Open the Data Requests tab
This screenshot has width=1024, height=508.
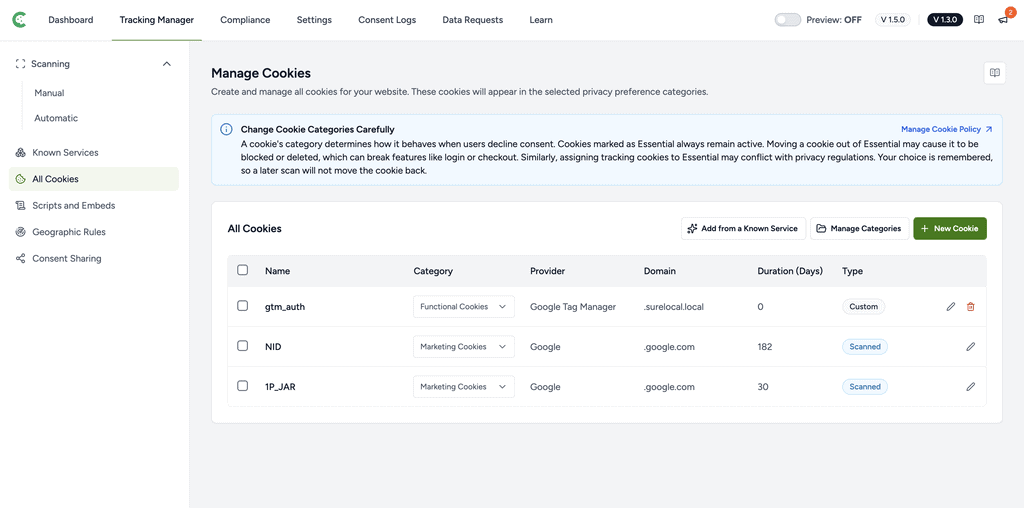pos(473,20)
